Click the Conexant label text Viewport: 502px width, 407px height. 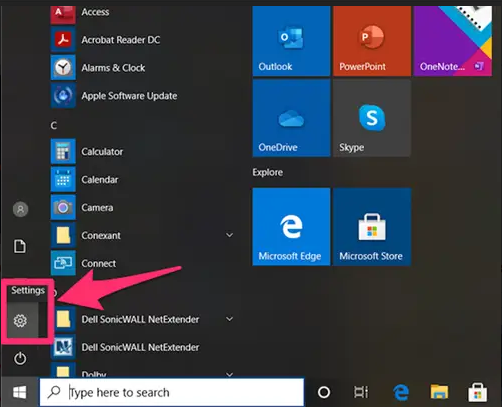click(x=101, y=236)
